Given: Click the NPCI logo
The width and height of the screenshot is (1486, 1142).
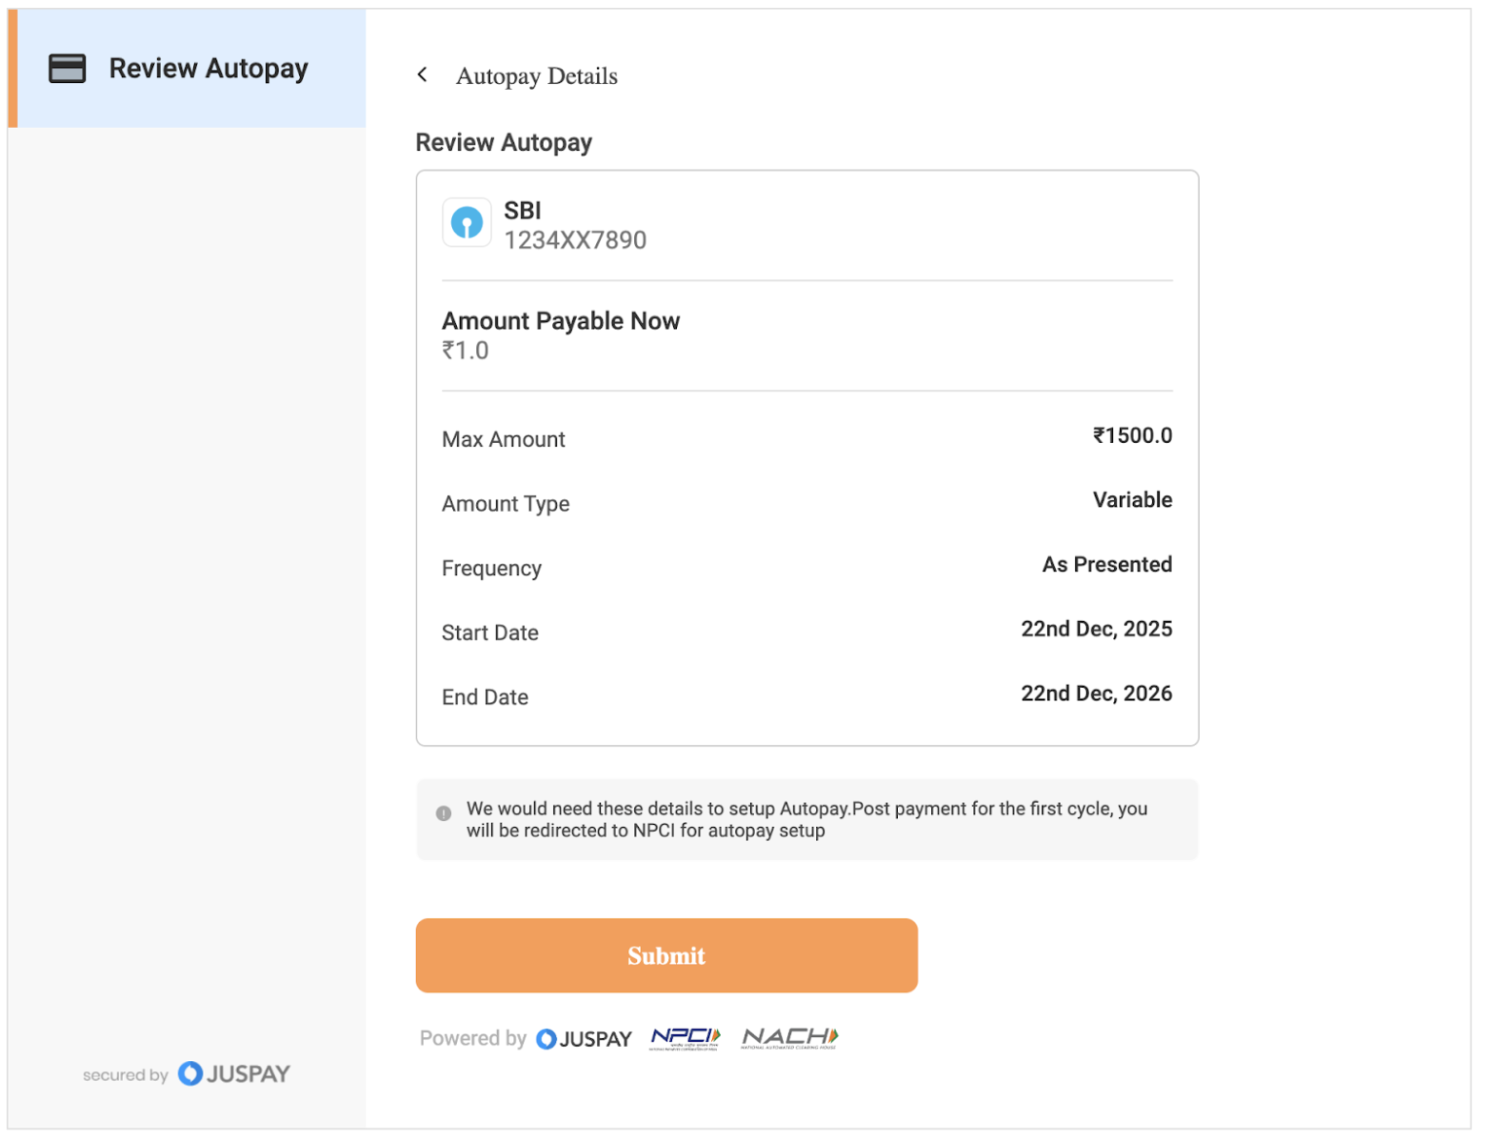Looking at the screenshot, I should click(x=685, y=1038).
